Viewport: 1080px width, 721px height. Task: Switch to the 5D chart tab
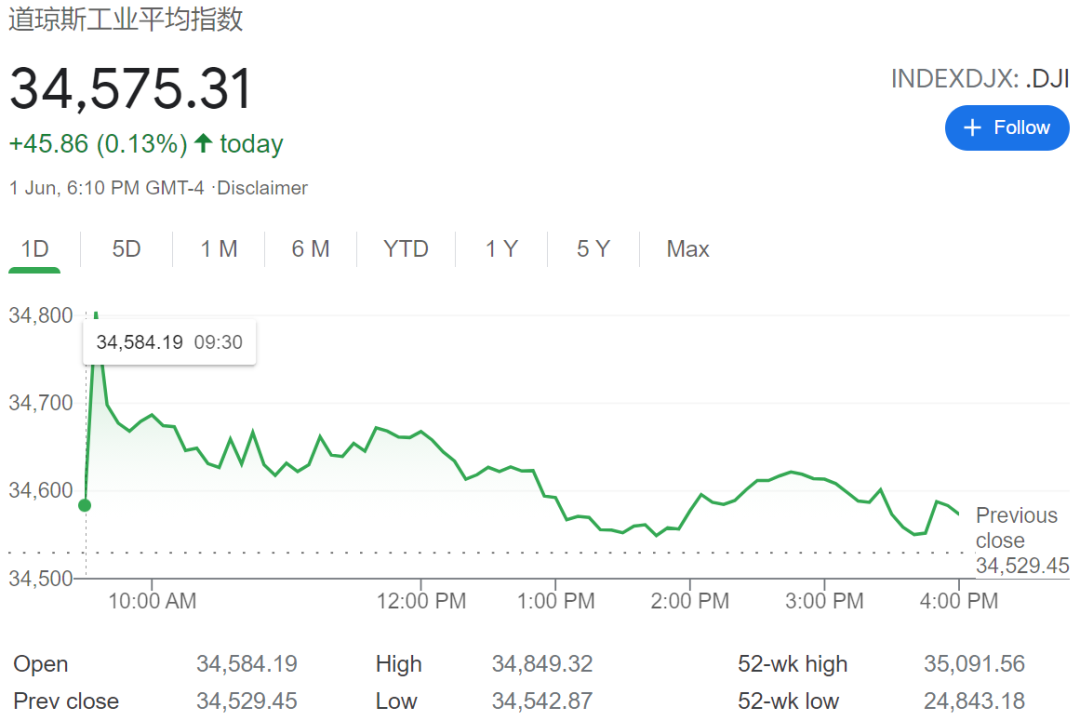(x=126, y=249)
